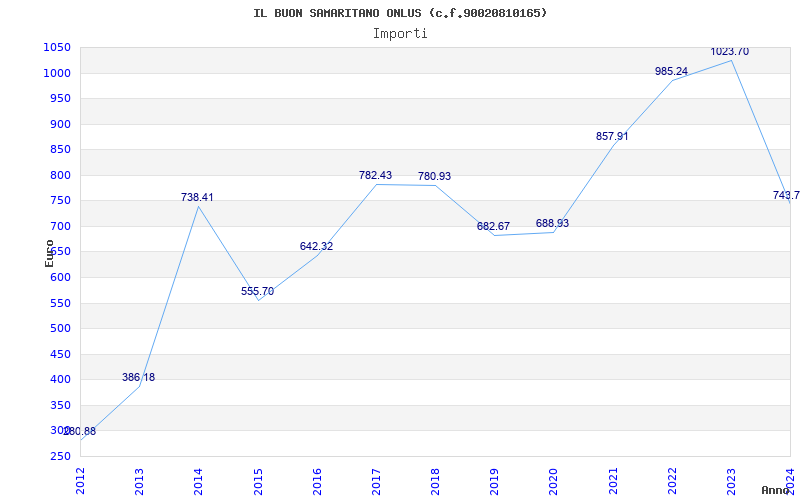Click the 850 y-axis tick label
Viewport: 800px width, 500px height.
click(60, 150)
